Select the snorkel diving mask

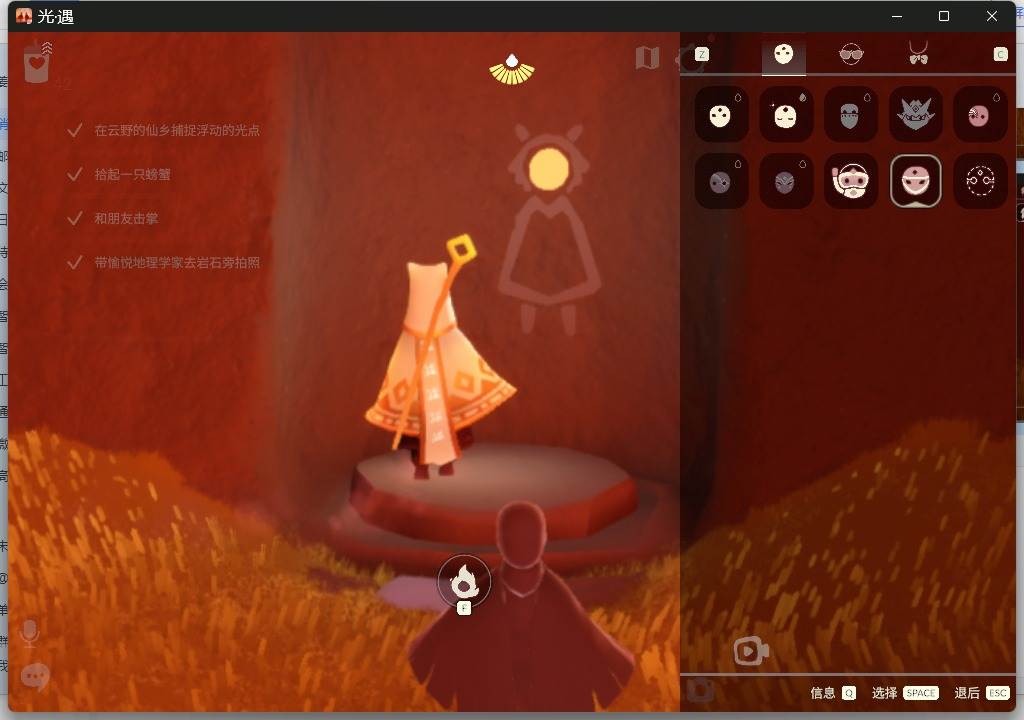point(850,181)
